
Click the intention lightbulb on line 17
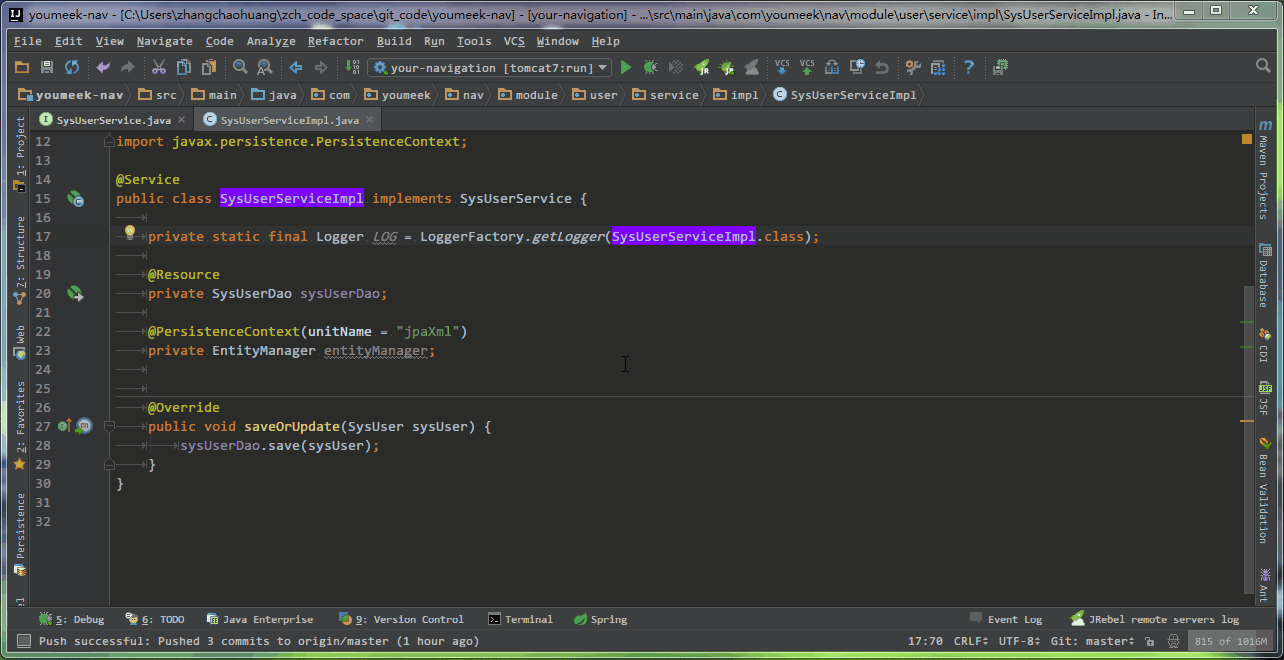coord(129,233)
